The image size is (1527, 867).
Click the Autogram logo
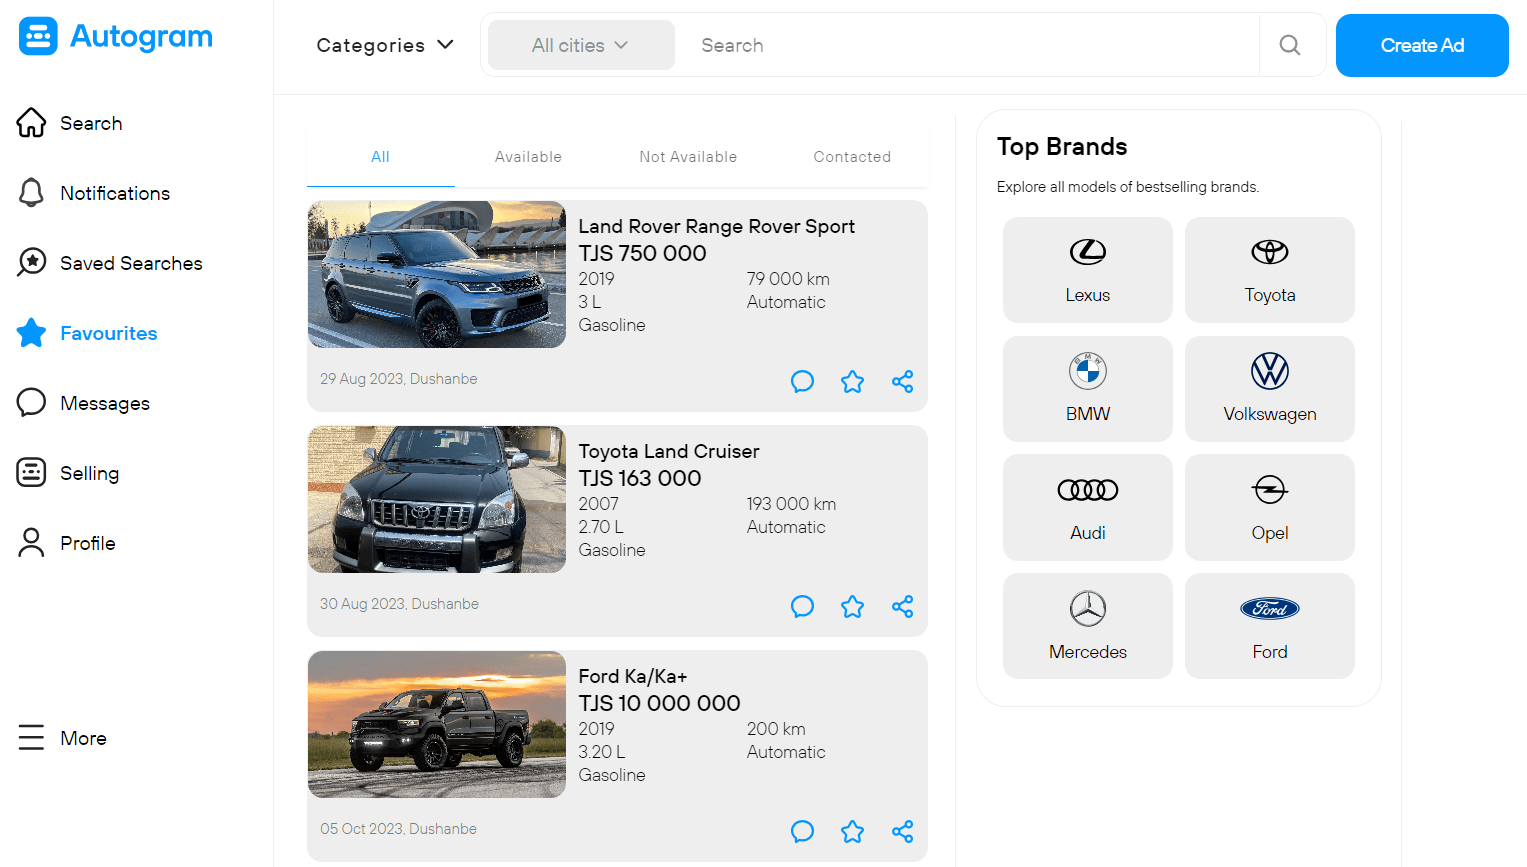click(x=116, y=37)
